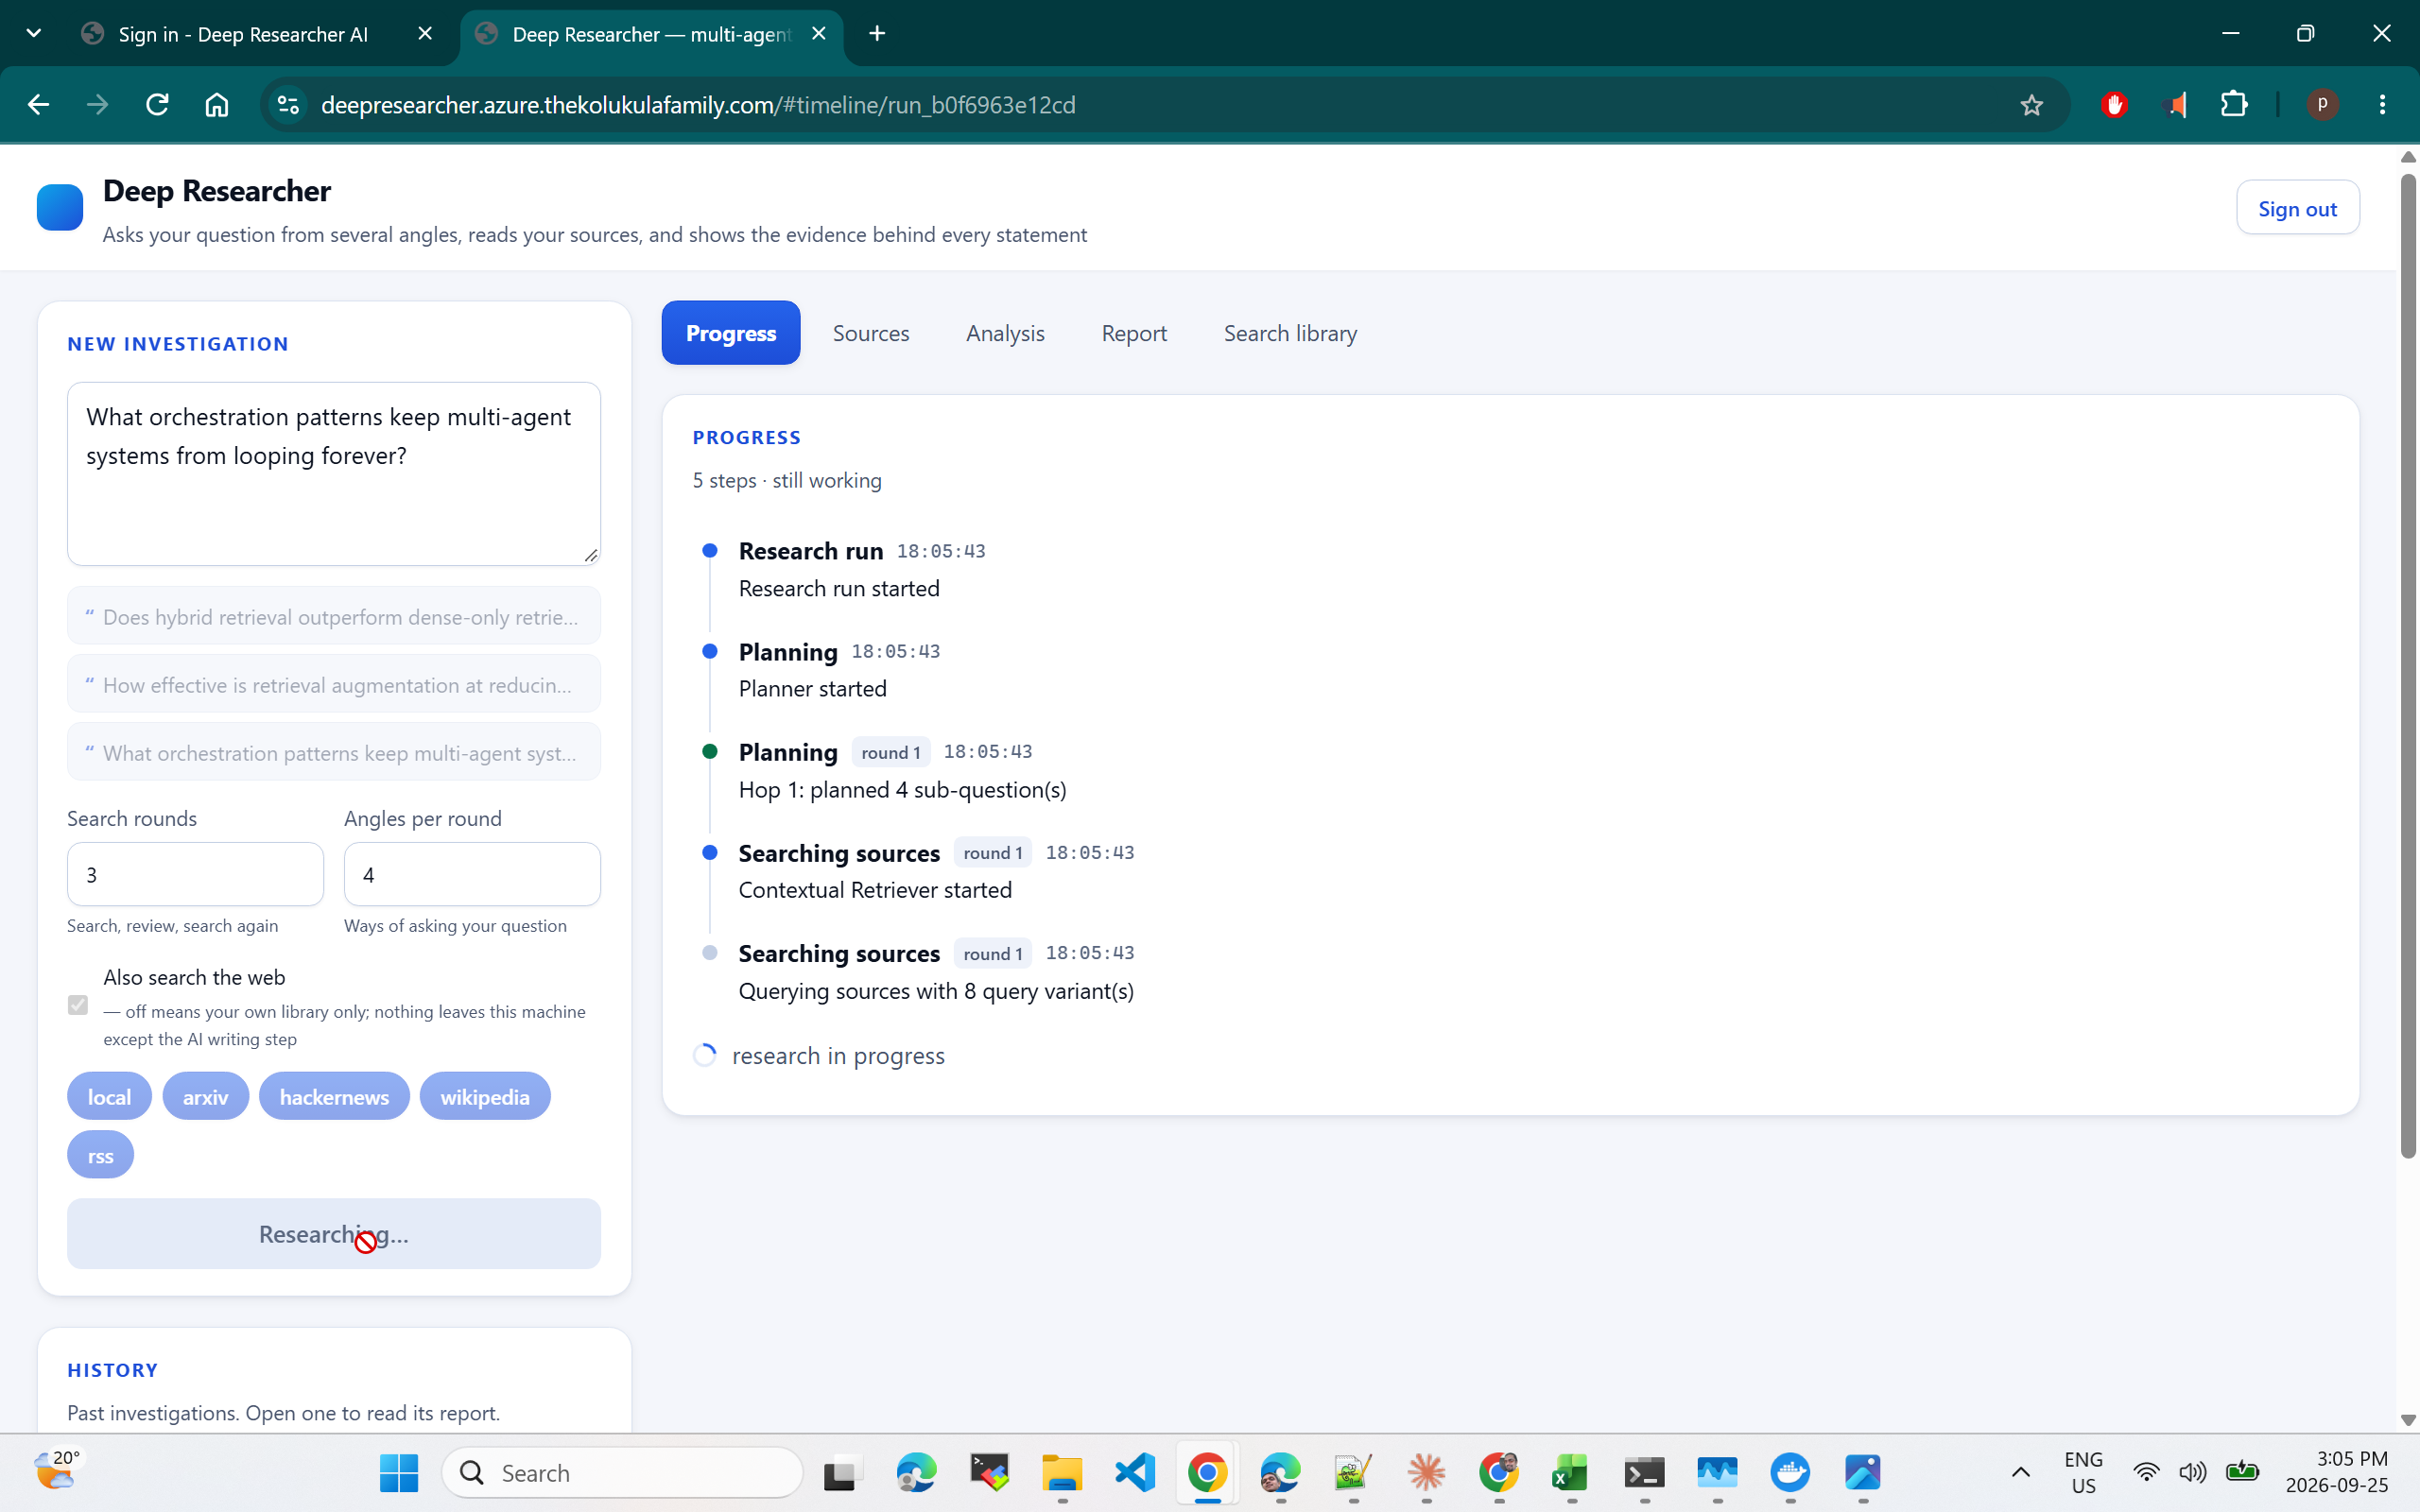Click the page vertical scrollbar
The height and width of the screenshot is (1512, 2420).
tap(2408, 666)
